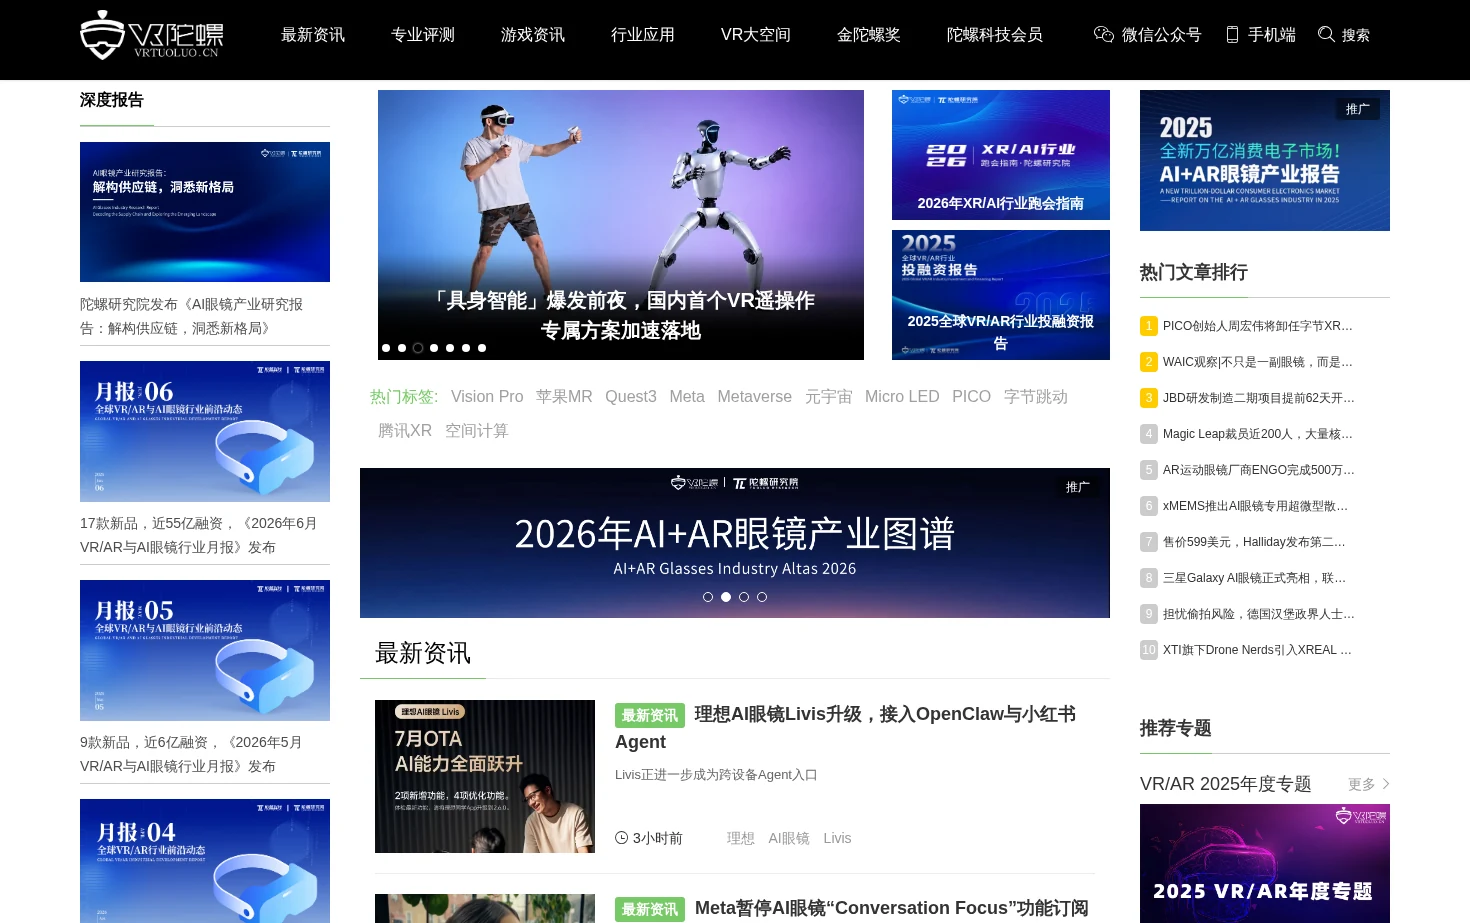Click the 元宇宙 hot tag
The image size is (1470, 923).
[x=829, y=397]
